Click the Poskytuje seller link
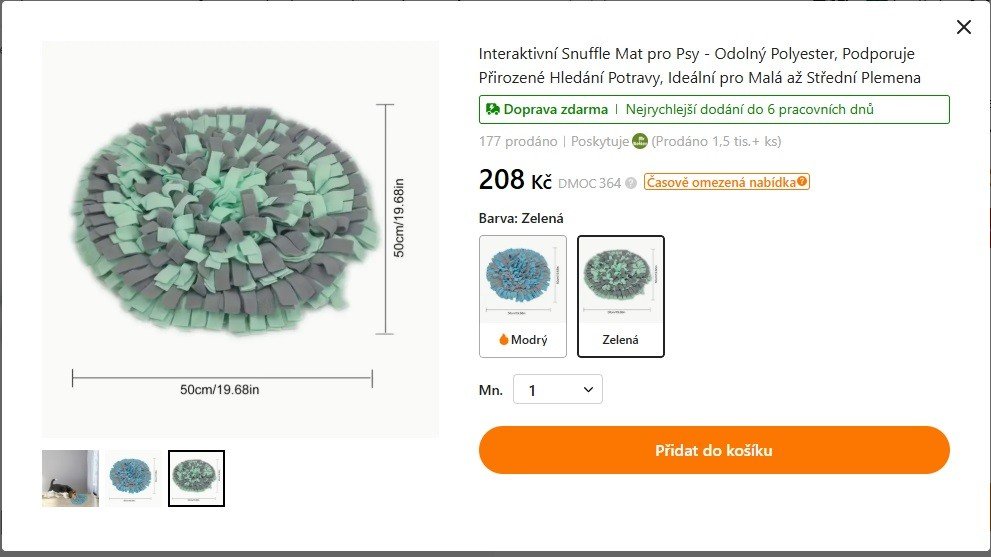 [x=599, y=141]
